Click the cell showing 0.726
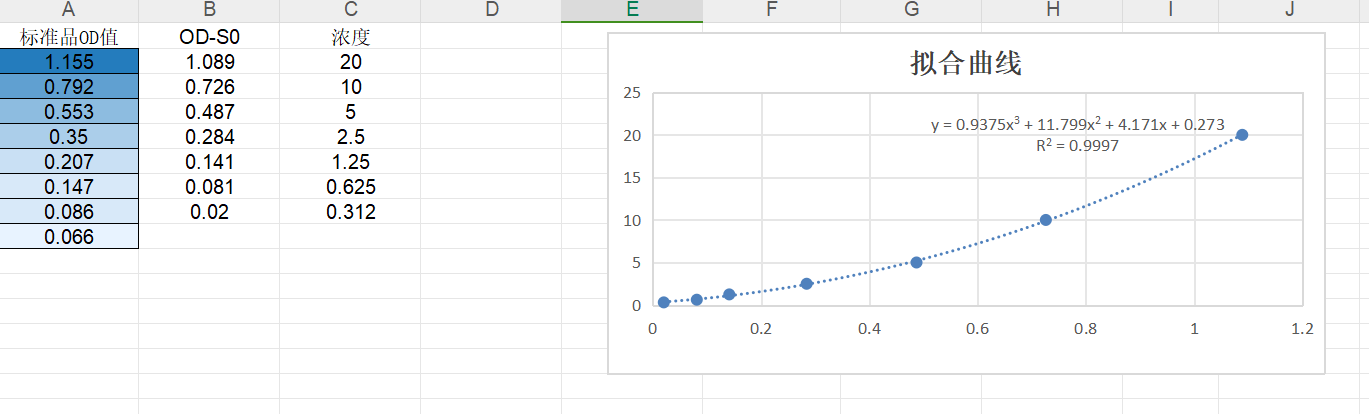 click(209, 87)
